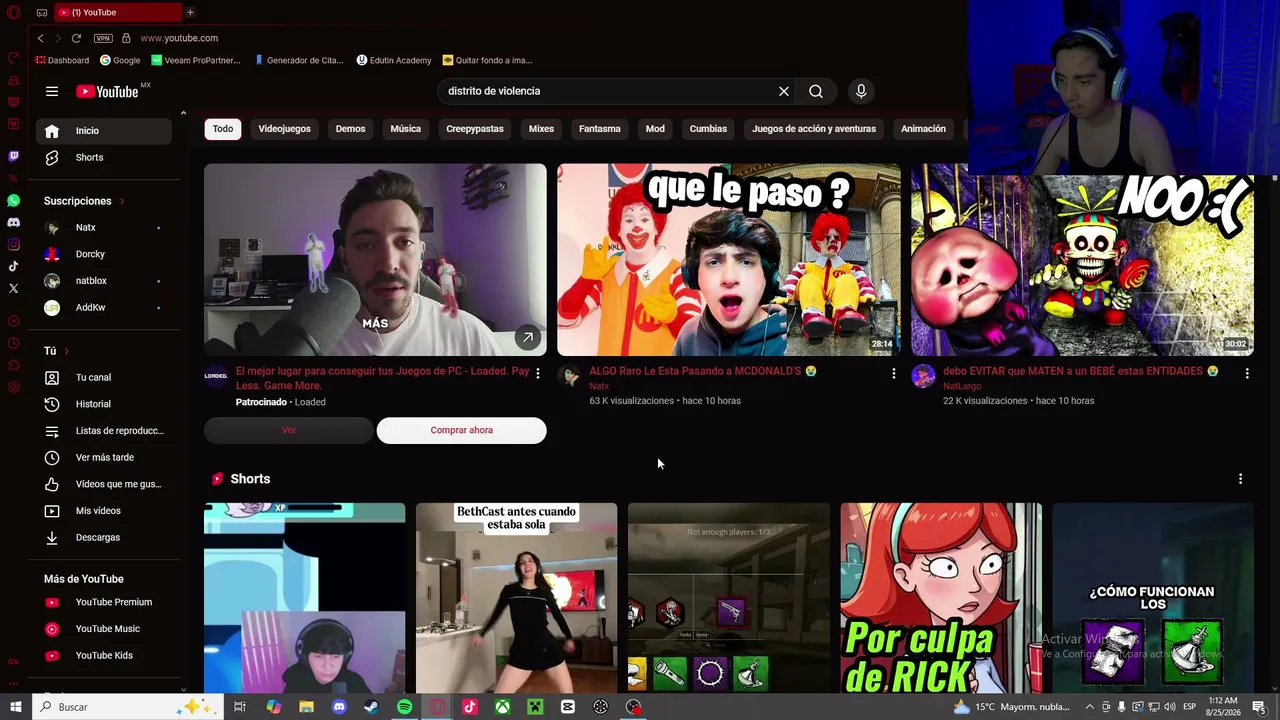The height and width of the screenshot is (720, 1280).
Task: Open Listas de reproducción in the sidebar
Action: (x=104, y=431)
